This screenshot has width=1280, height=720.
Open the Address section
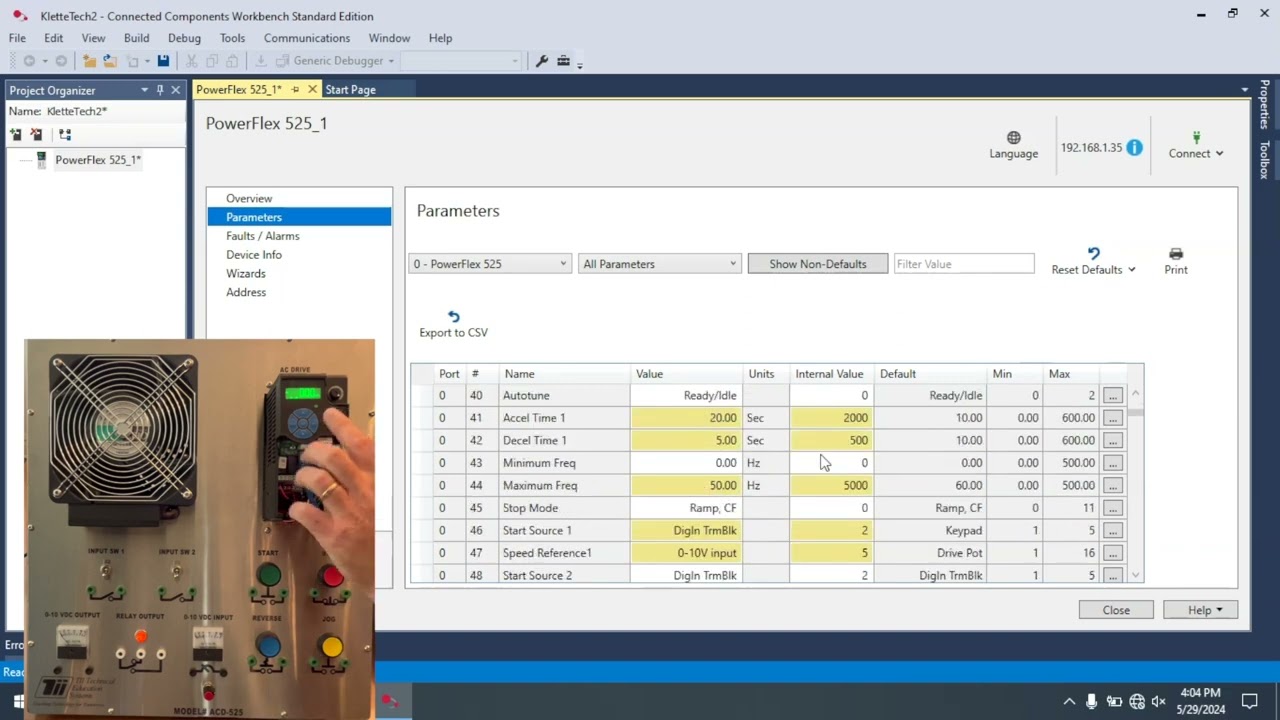click(246, 293)
